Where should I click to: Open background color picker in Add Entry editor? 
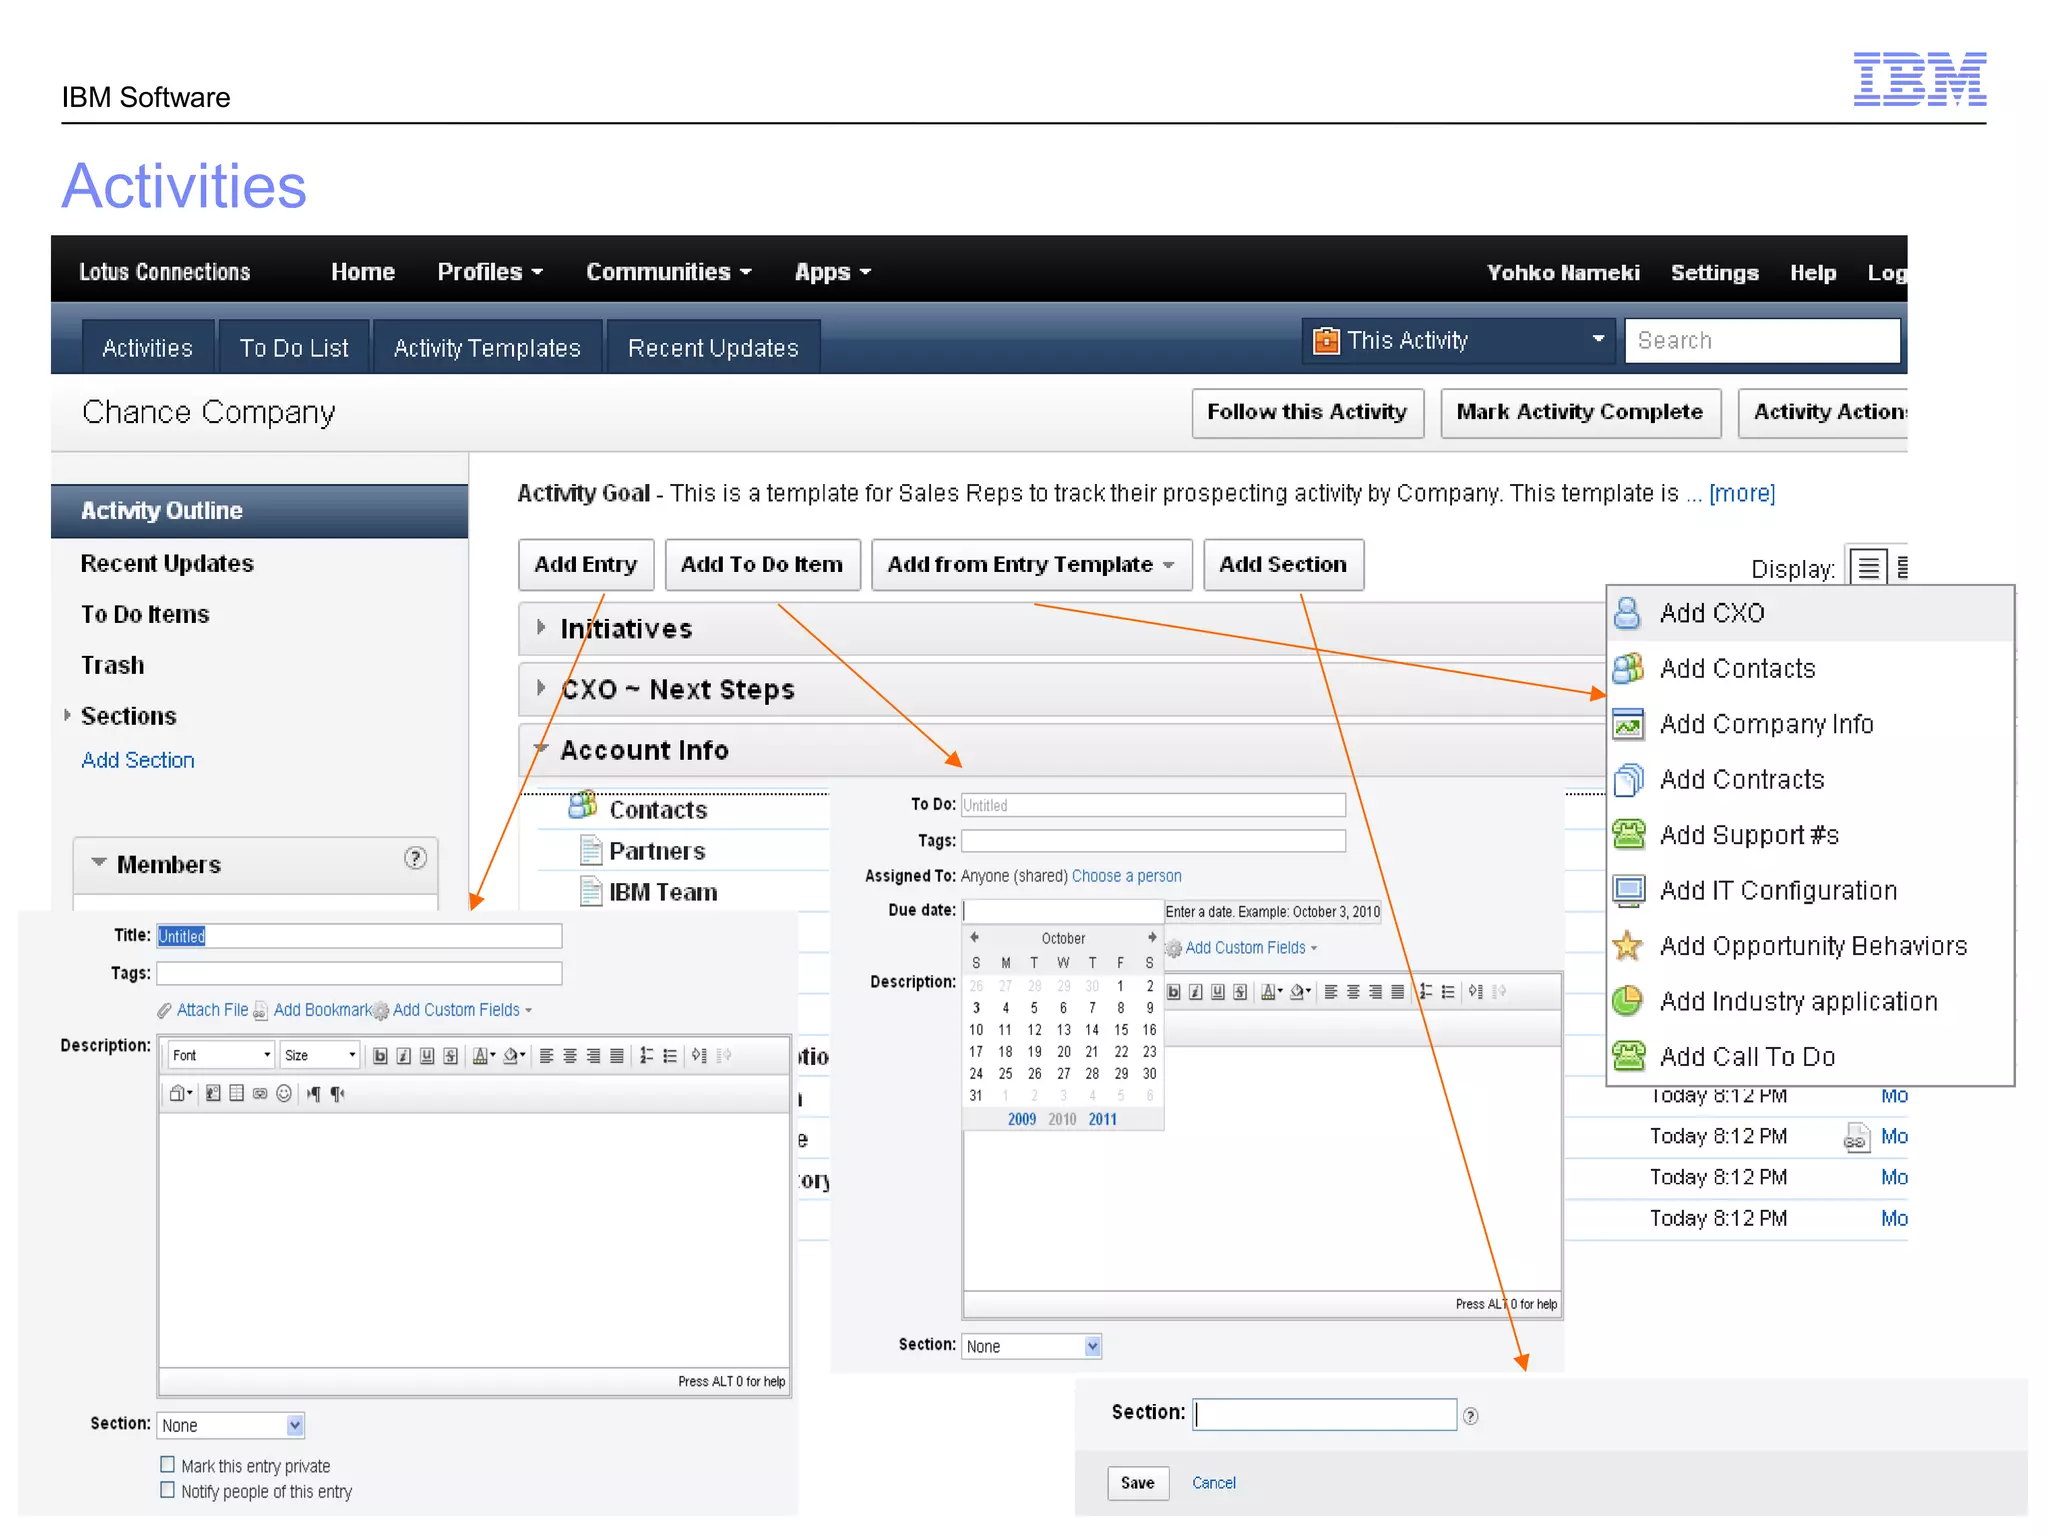[514, 1056]
